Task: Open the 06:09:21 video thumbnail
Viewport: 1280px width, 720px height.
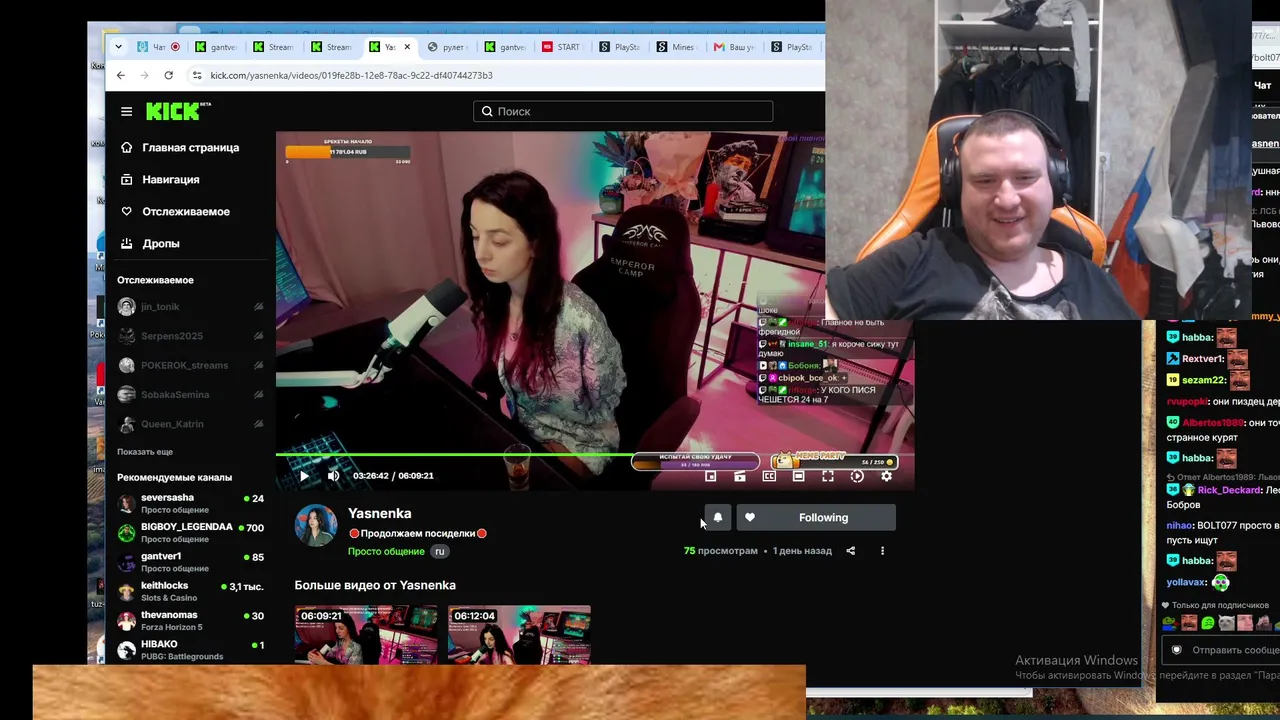Action: (x=366, y=634)
